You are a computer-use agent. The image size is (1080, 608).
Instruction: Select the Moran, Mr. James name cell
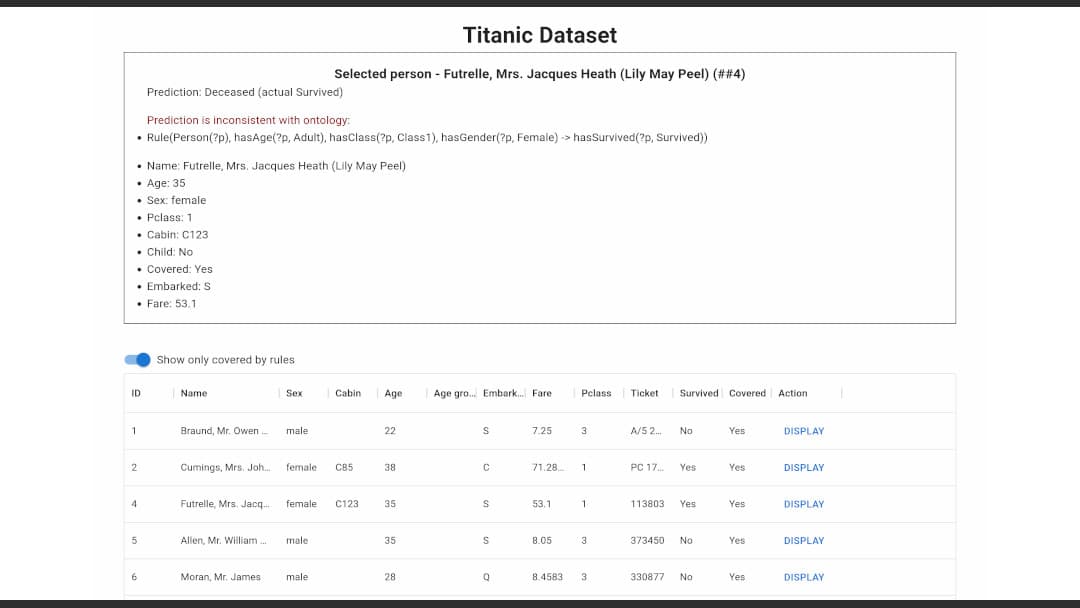click(220, 577)
